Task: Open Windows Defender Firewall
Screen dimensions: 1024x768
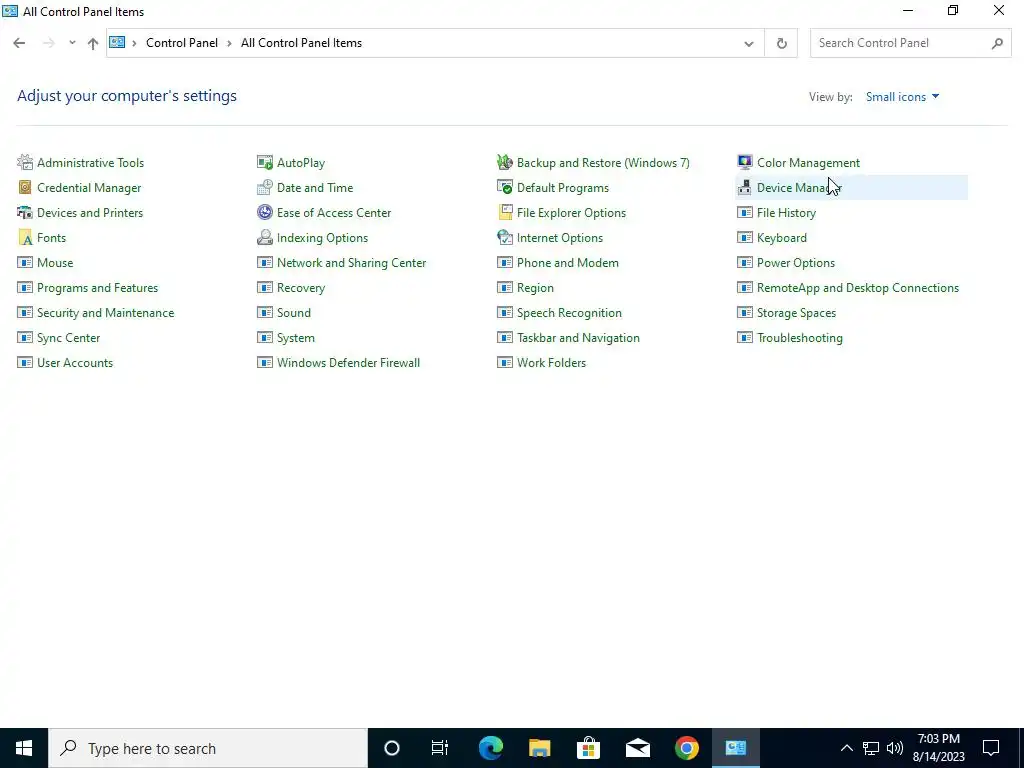Action: [x=348, y=362]
